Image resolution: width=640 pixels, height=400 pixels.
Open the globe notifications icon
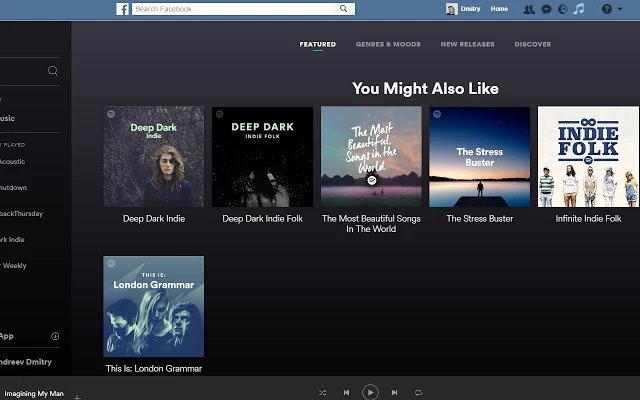click(562, 9)
